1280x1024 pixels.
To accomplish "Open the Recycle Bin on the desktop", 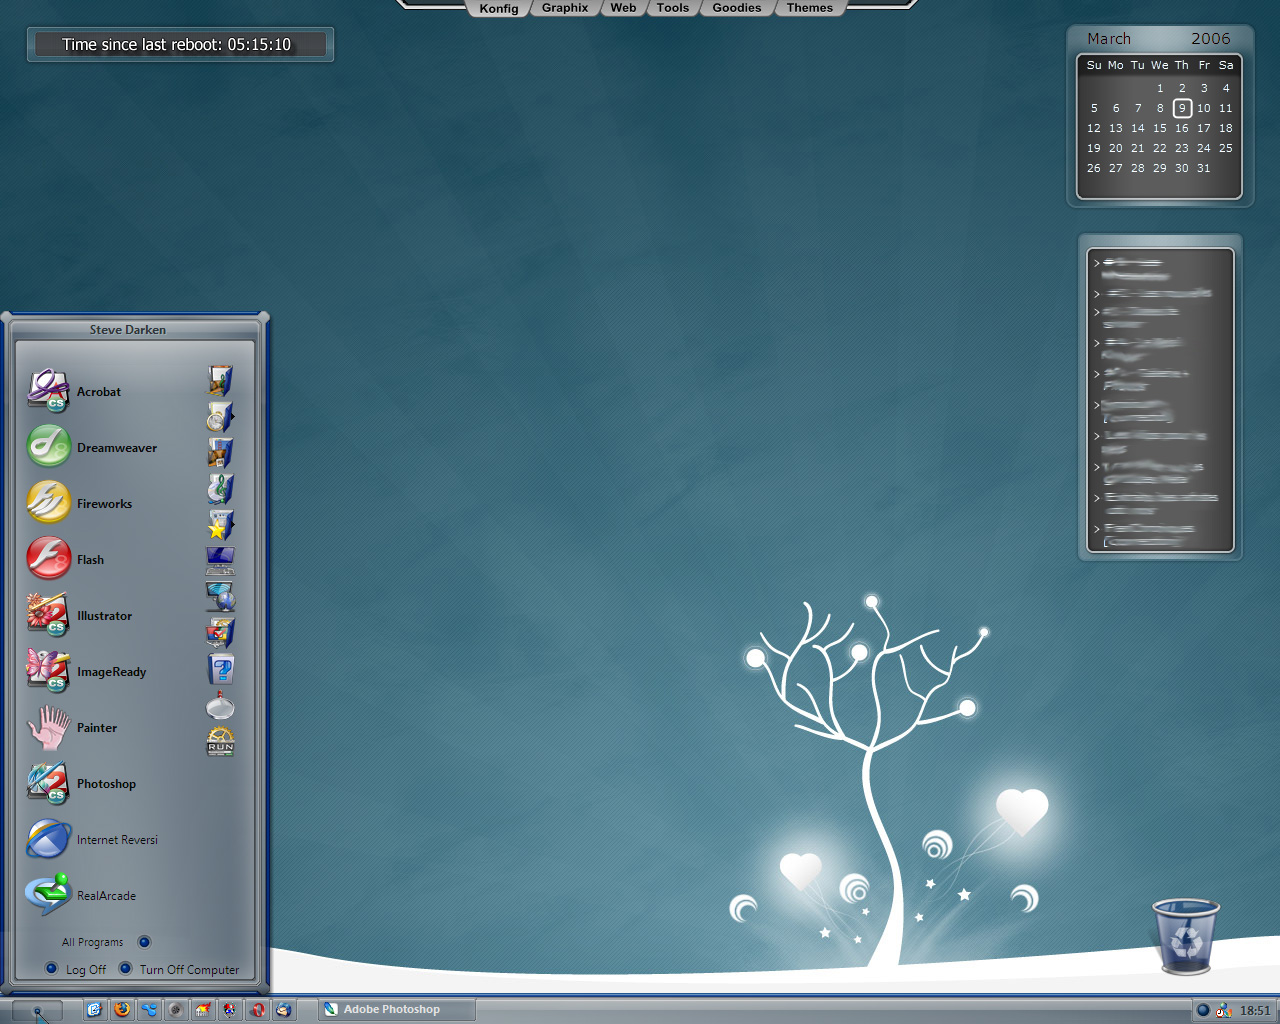I will (x=1186, y=936).
